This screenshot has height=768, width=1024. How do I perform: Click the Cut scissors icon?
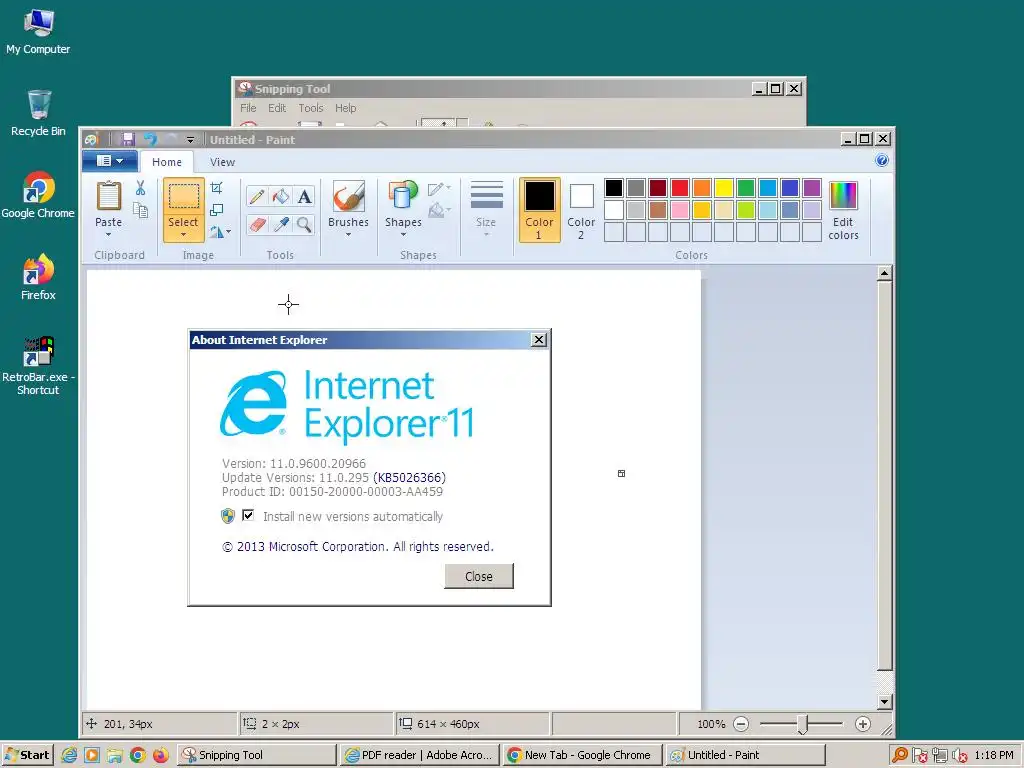point(140,188)
